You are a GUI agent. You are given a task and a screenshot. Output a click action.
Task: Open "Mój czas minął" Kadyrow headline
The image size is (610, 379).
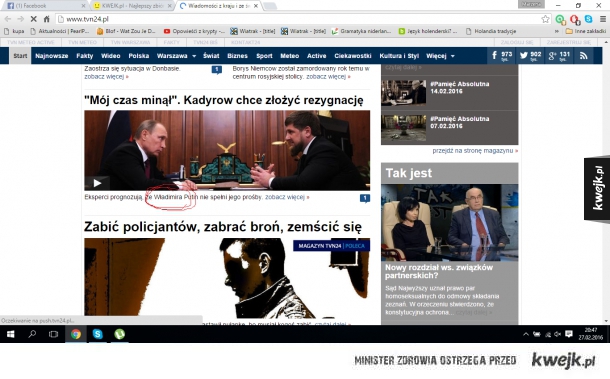click(x=224, y=100)
